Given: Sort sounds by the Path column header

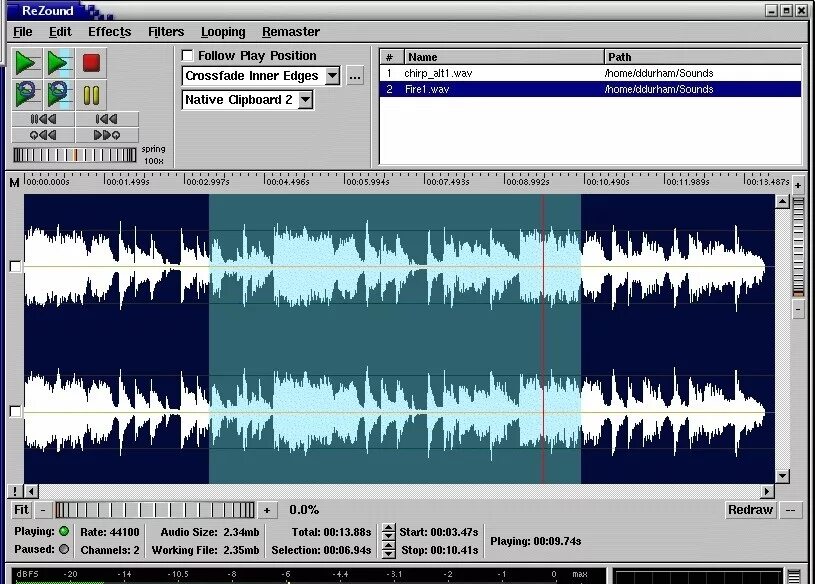Looking at the screenshot, I should [x=703, y=57].
